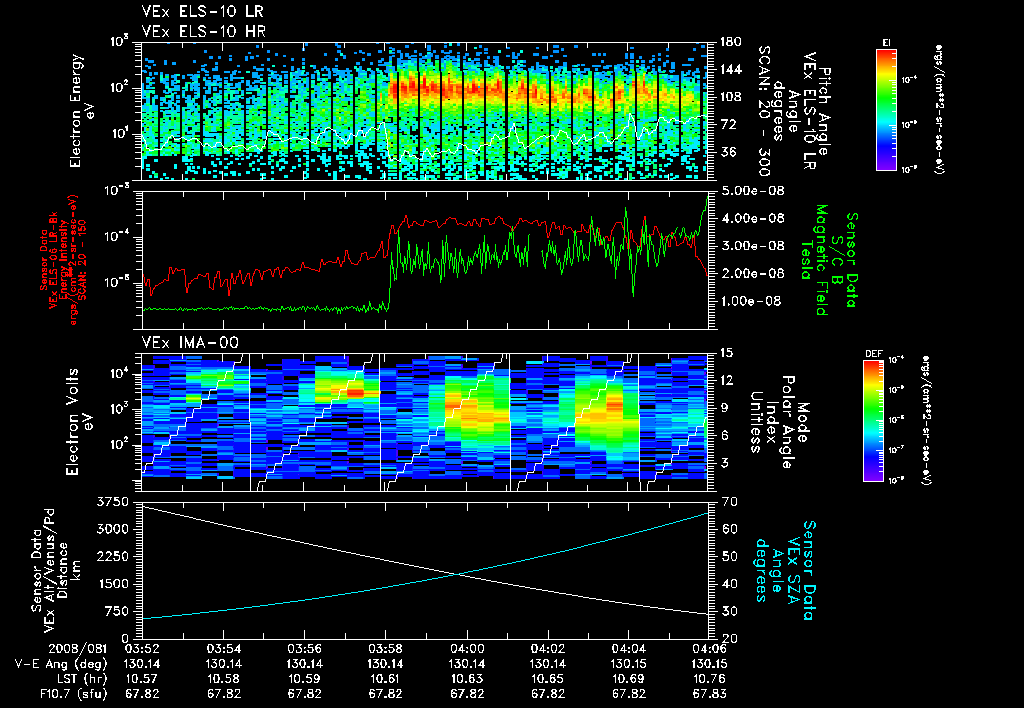Click the SCAN: 20 - 300 label
1024x708 pixels.
click(764, 111)
